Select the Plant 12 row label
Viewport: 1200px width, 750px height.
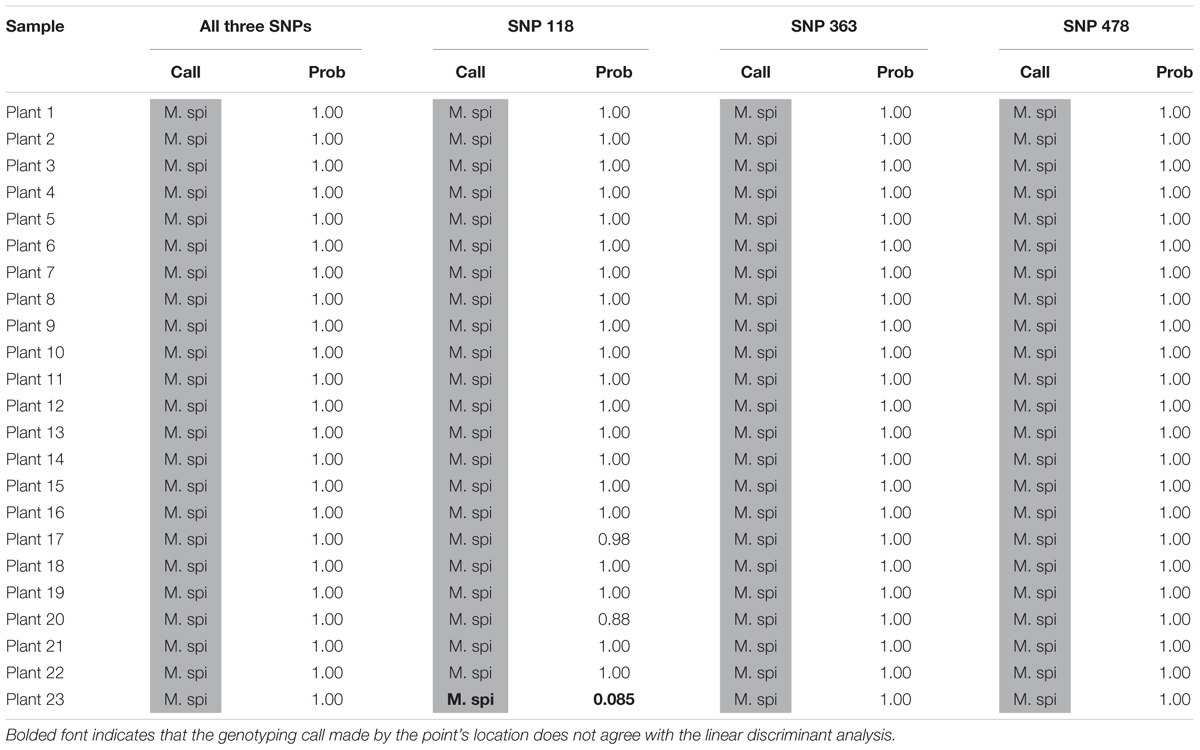34,406
